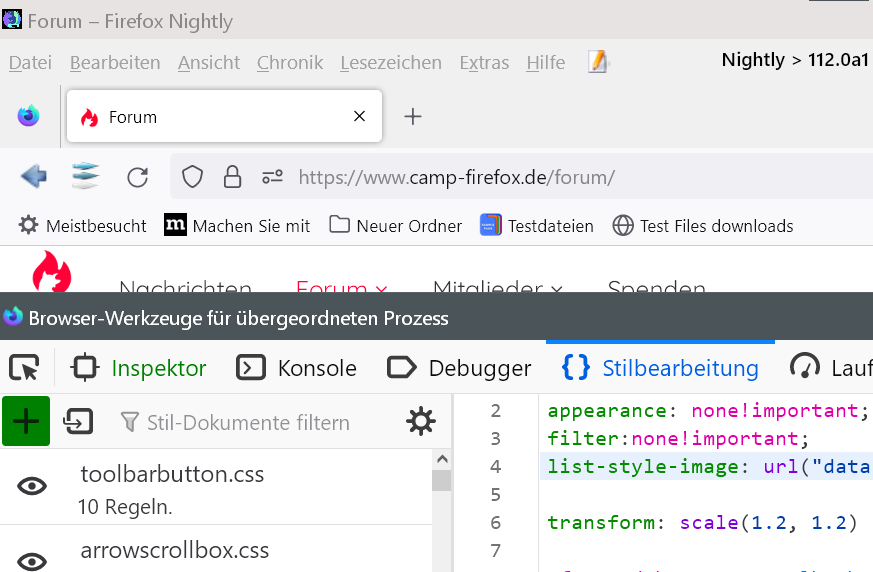Click the back arrow navigation button

pos(34,177)
